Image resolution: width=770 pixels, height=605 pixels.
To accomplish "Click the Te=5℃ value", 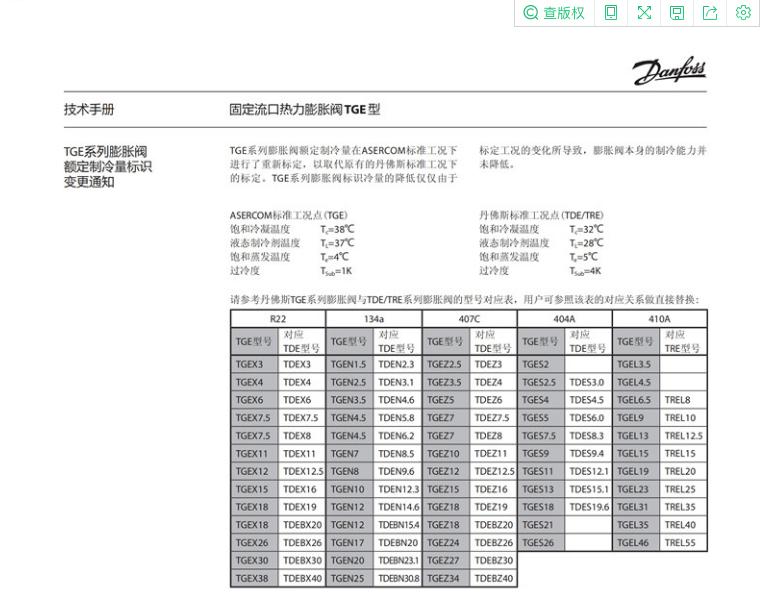I will (584, 257).
